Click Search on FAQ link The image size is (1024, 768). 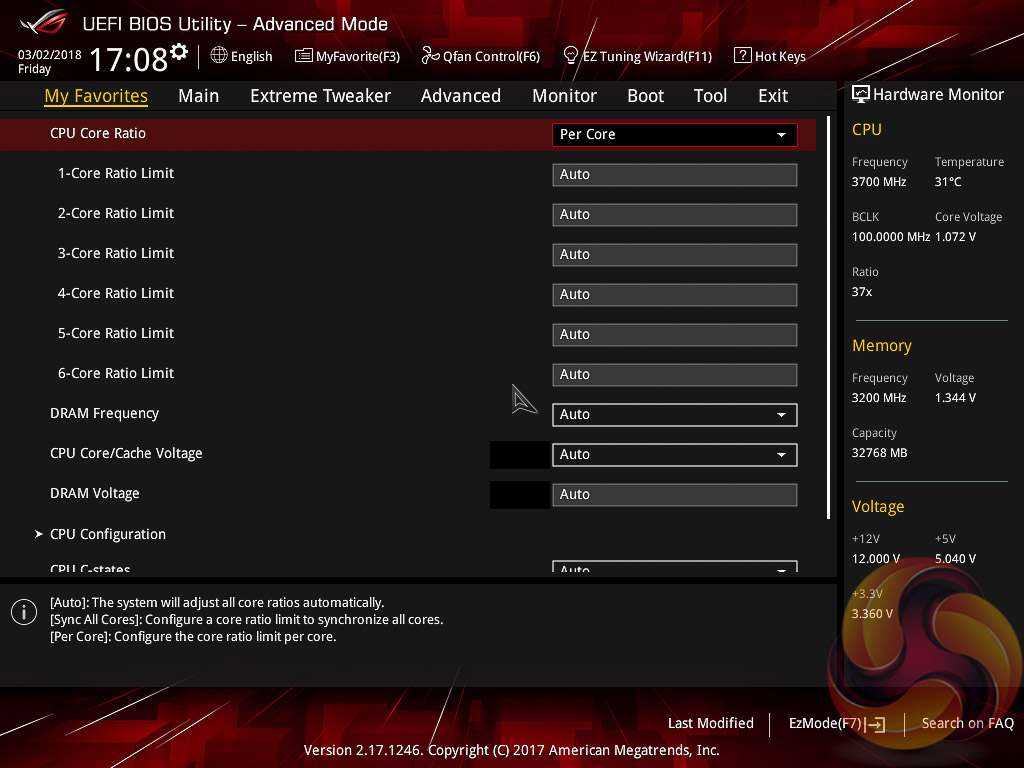(x=967, y=724)
